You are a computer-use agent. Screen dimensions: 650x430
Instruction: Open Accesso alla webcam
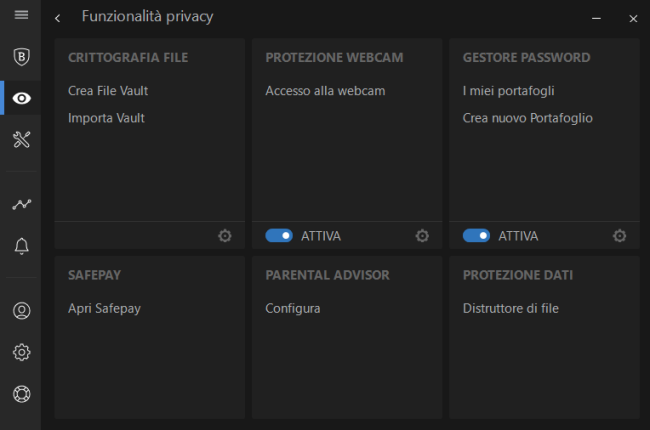click(x=325, y=91)
